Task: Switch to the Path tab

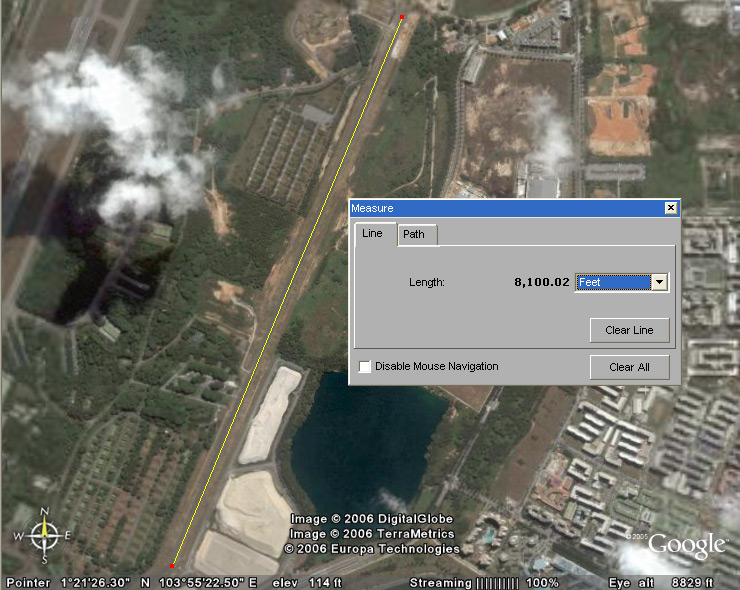Action: click(414, 235)
